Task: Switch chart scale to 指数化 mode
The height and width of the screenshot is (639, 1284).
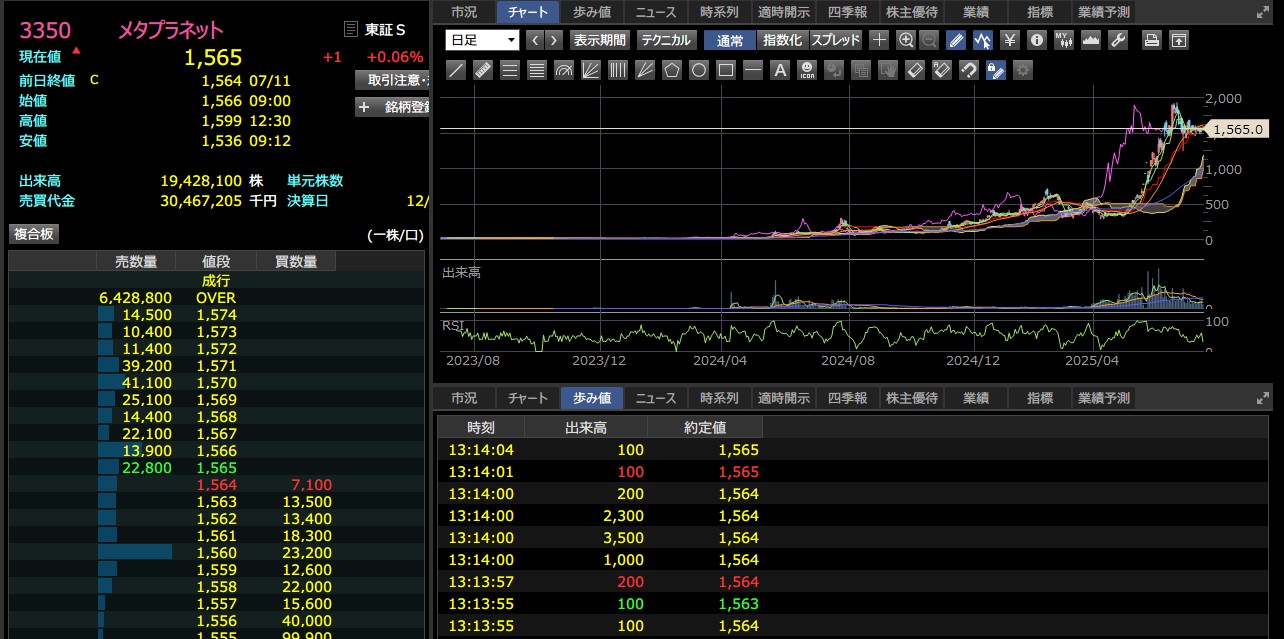Action: pos(782,40)
